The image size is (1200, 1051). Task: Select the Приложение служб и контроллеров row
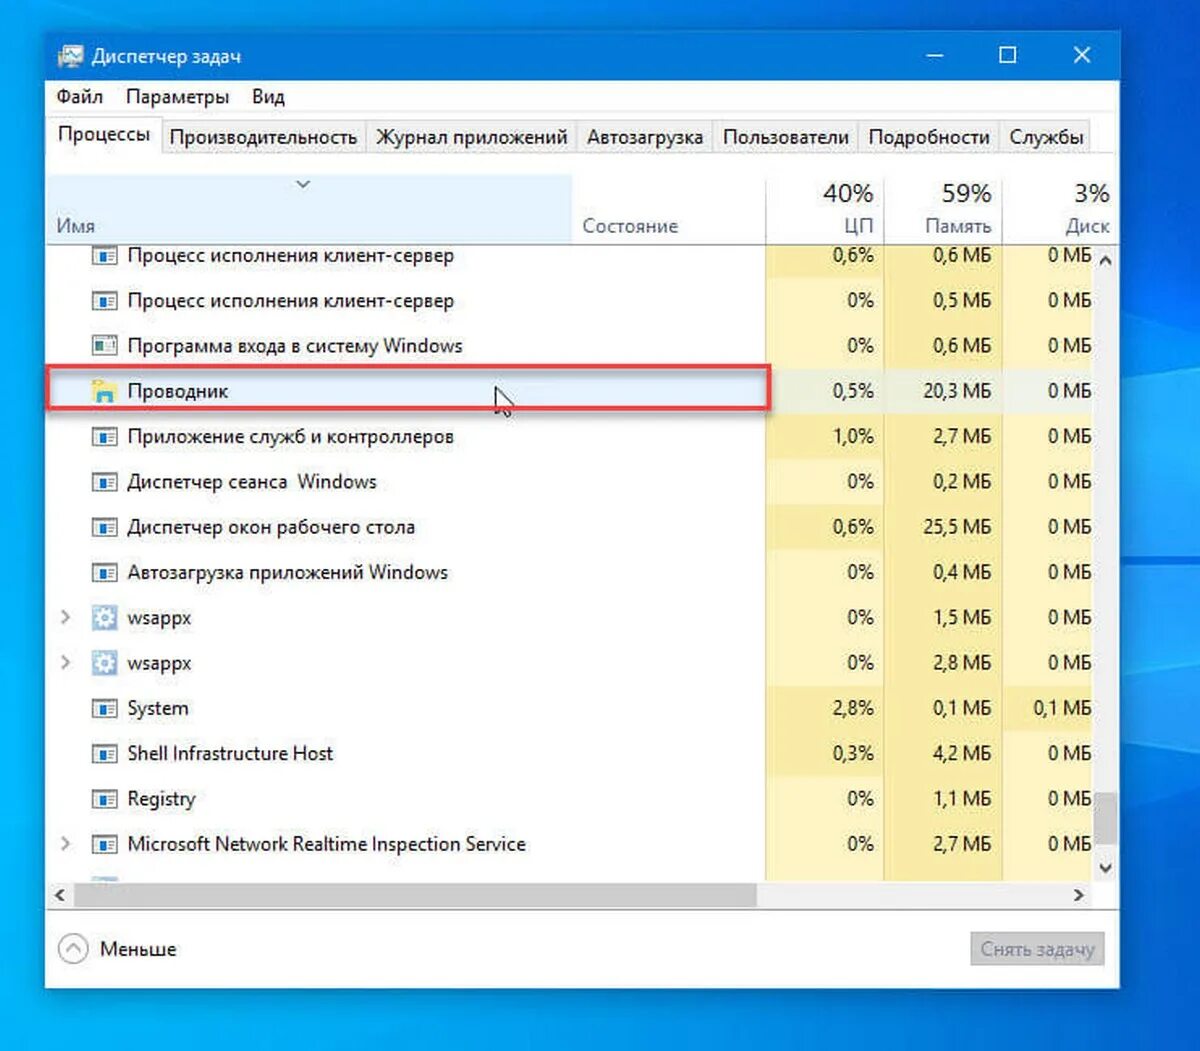pos(570,437)
